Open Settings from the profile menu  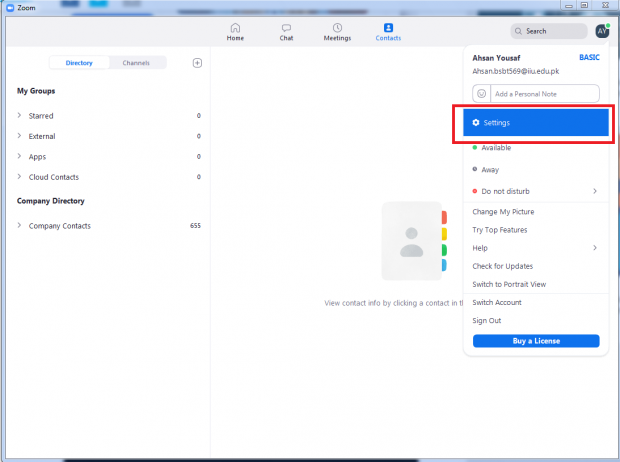click(536, 123)
